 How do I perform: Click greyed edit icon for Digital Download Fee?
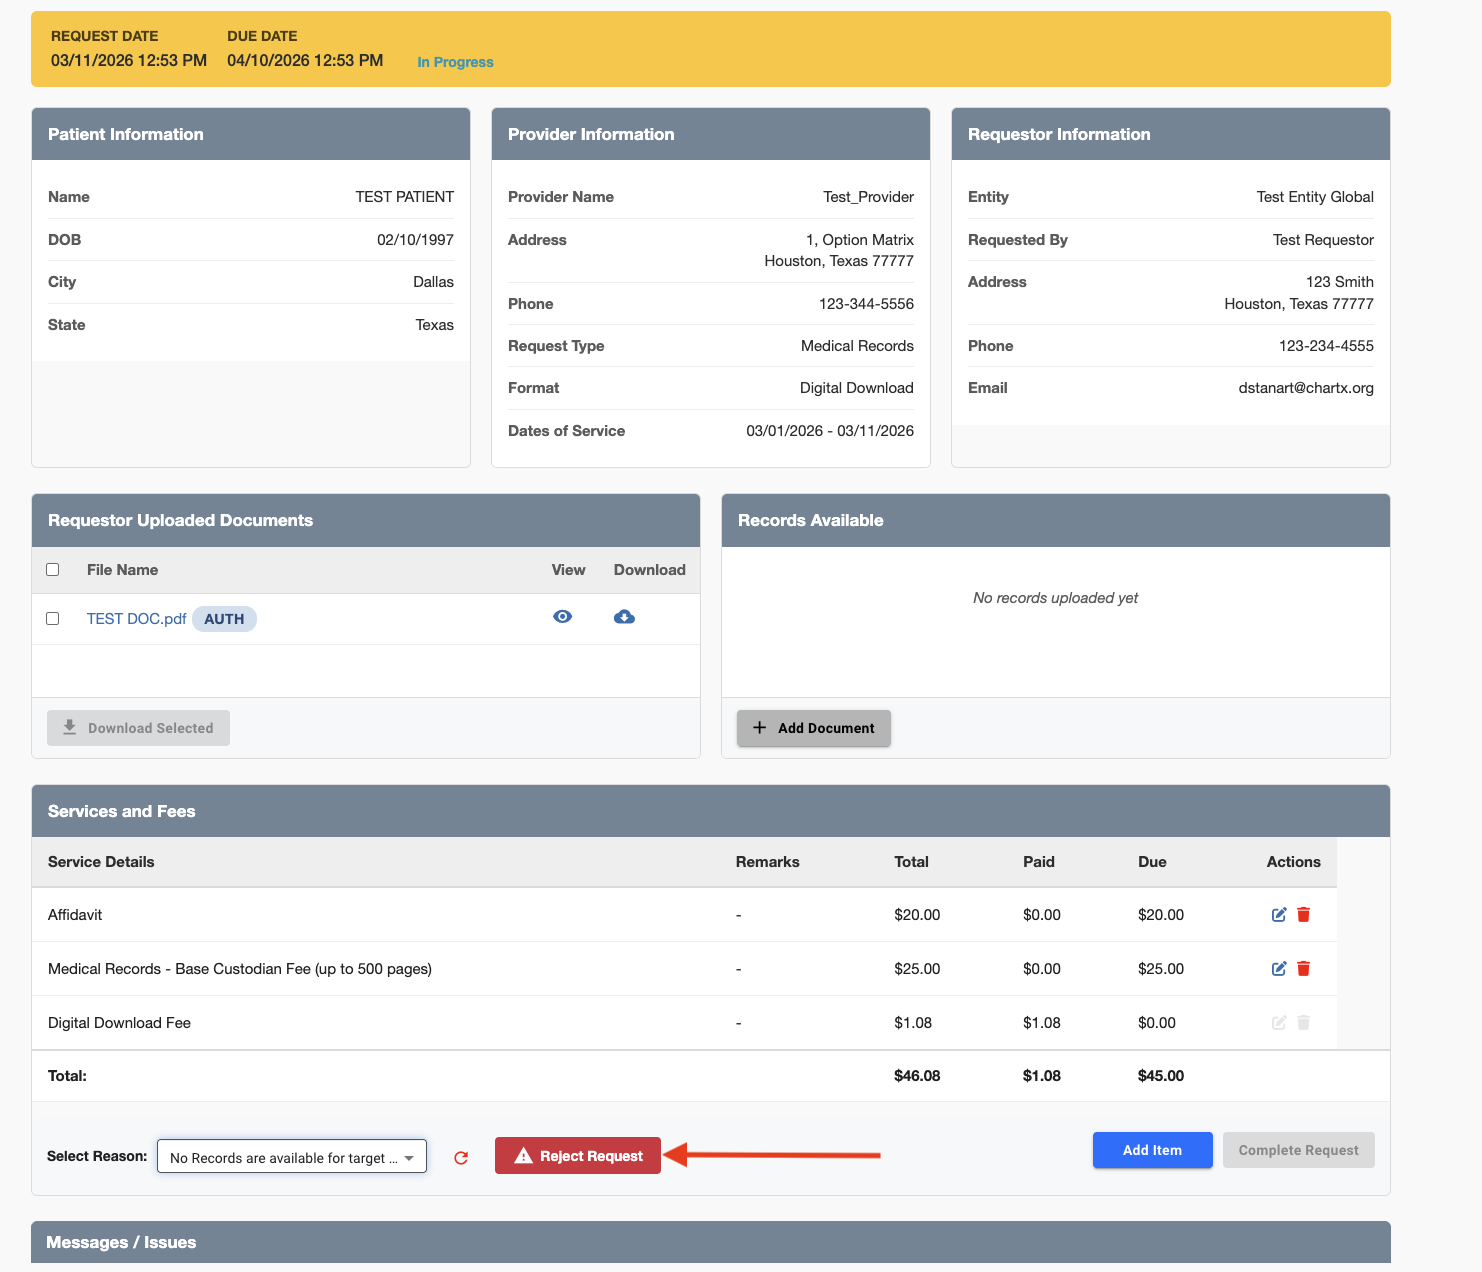[1278, 1023]
